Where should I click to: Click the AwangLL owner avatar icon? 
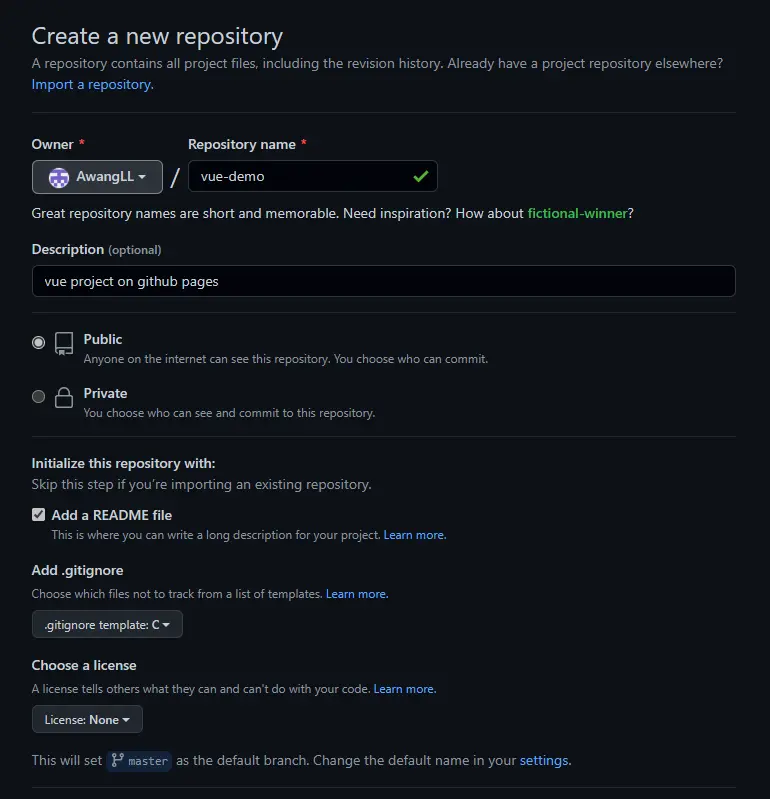60,177
